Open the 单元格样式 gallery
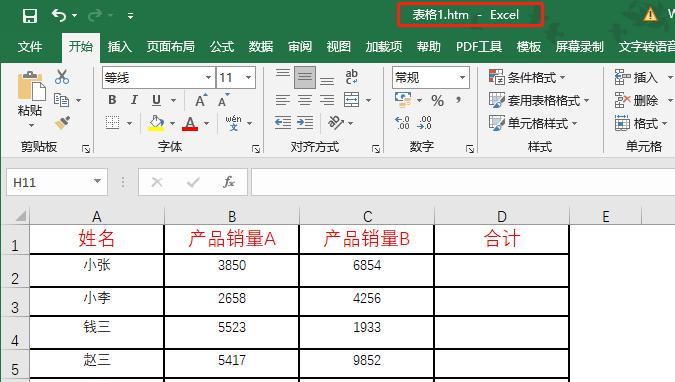Viewport: 675px width, 382px height. pyautogui.click(x=533, y=123)
